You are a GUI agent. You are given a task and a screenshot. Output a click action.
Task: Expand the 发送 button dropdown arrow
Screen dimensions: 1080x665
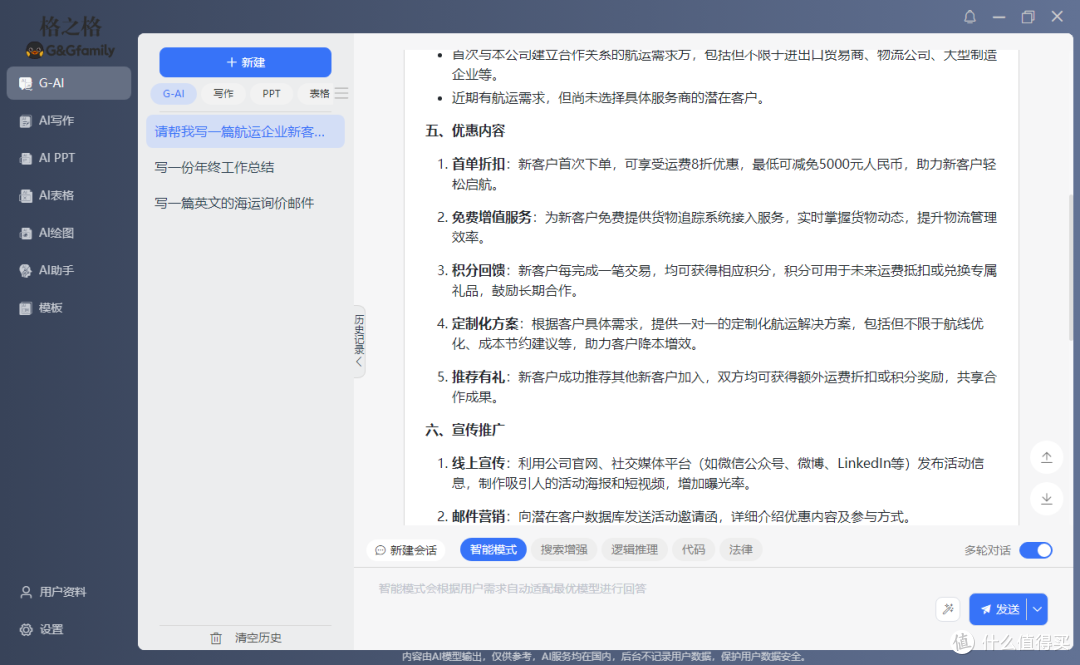pos(1037,609)
